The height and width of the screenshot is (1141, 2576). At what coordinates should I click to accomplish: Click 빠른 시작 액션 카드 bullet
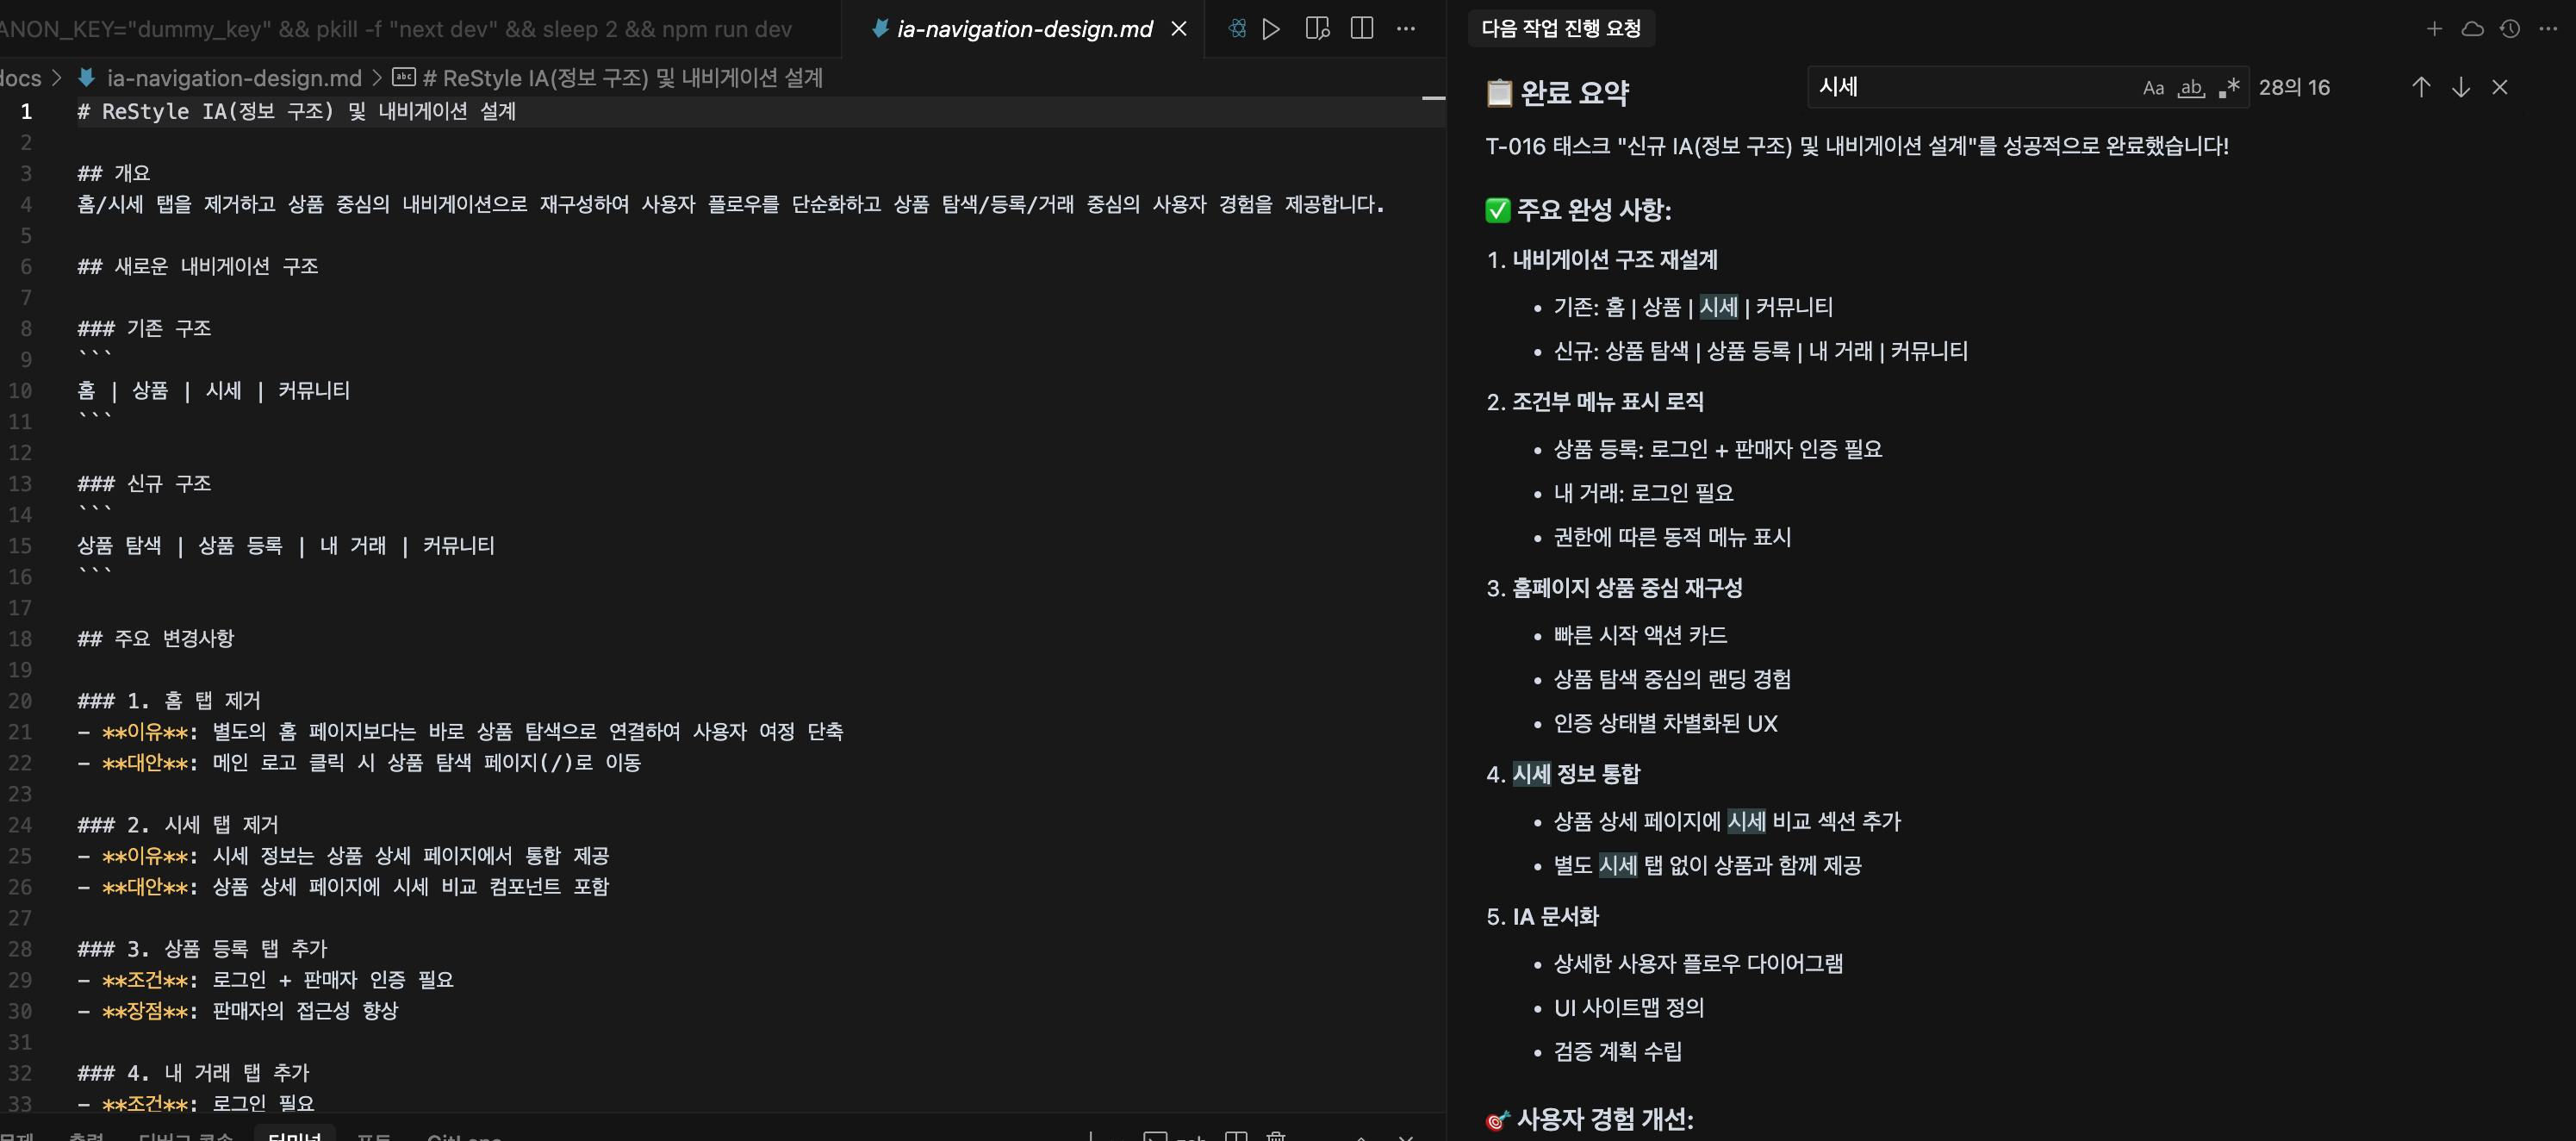point(1640,635)
